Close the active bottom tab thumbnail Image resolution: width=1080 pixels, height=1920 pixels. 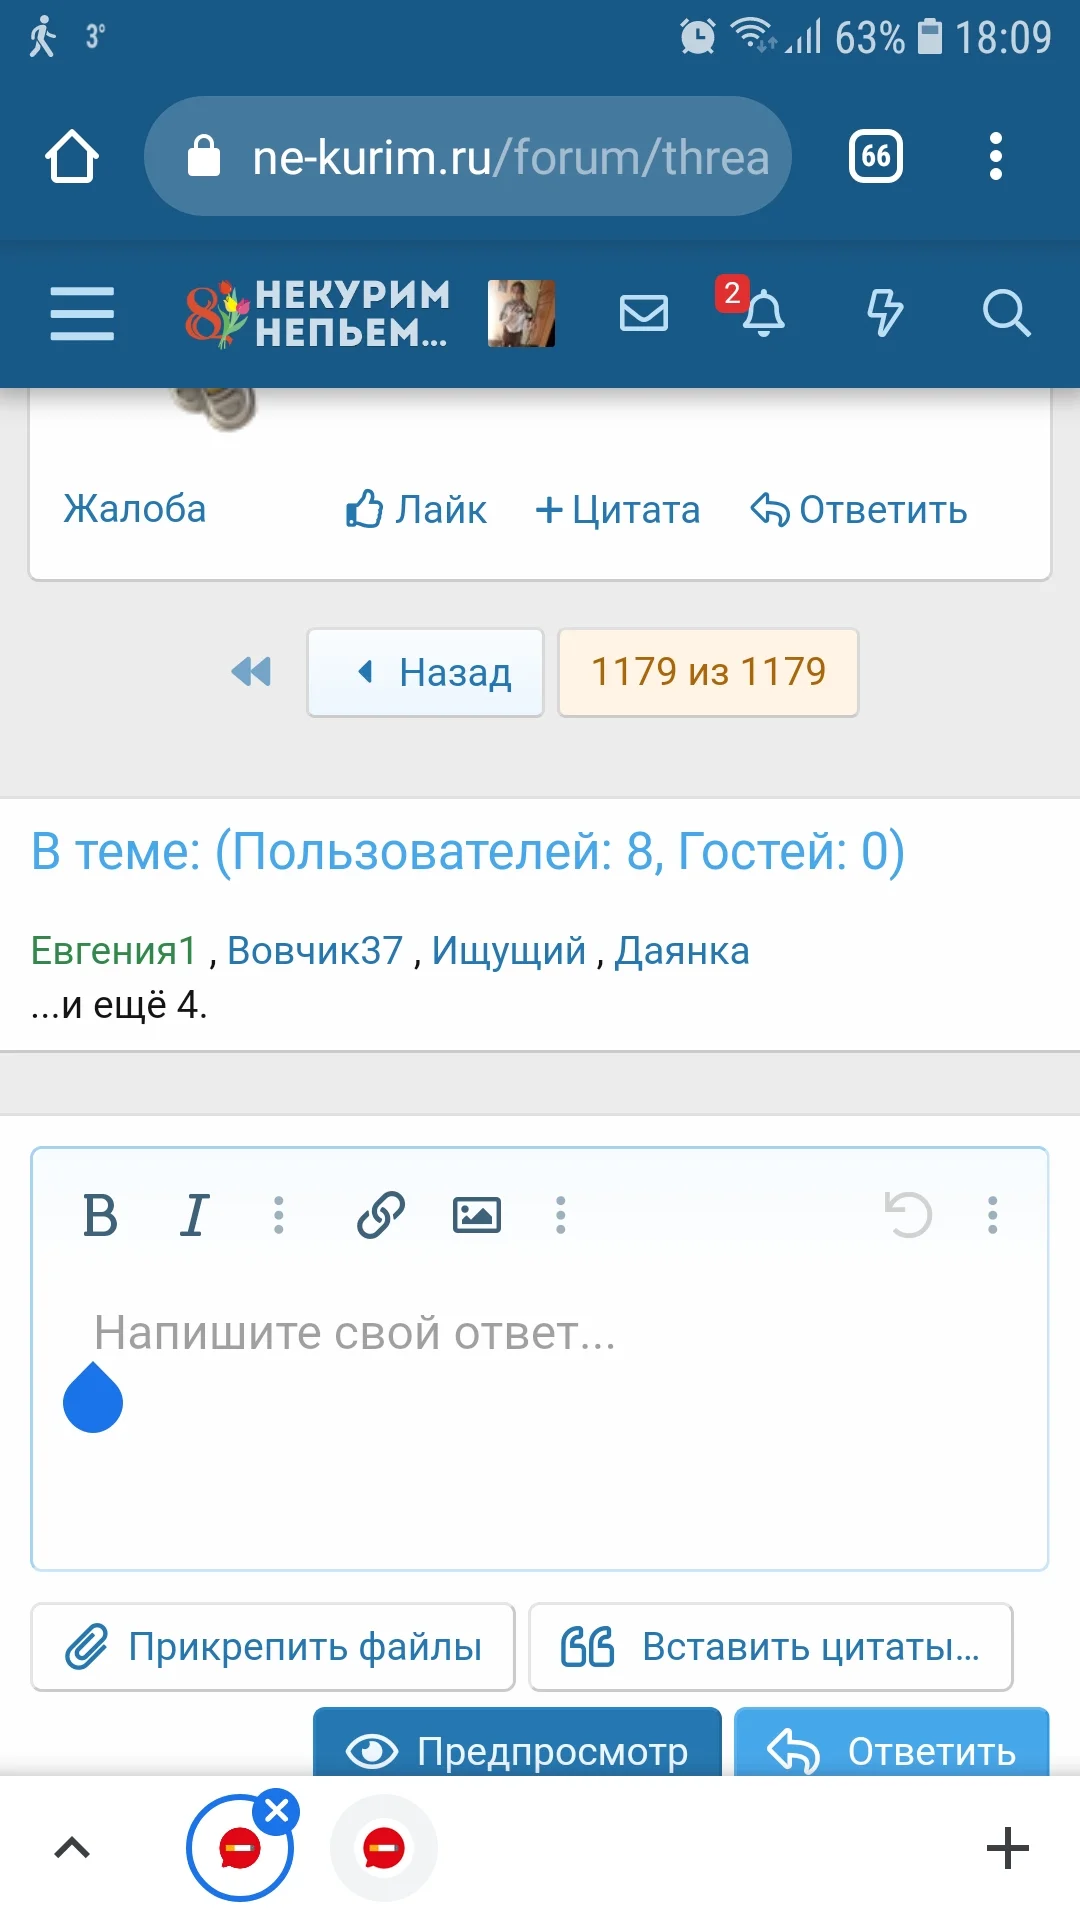tap(277, 1811)
